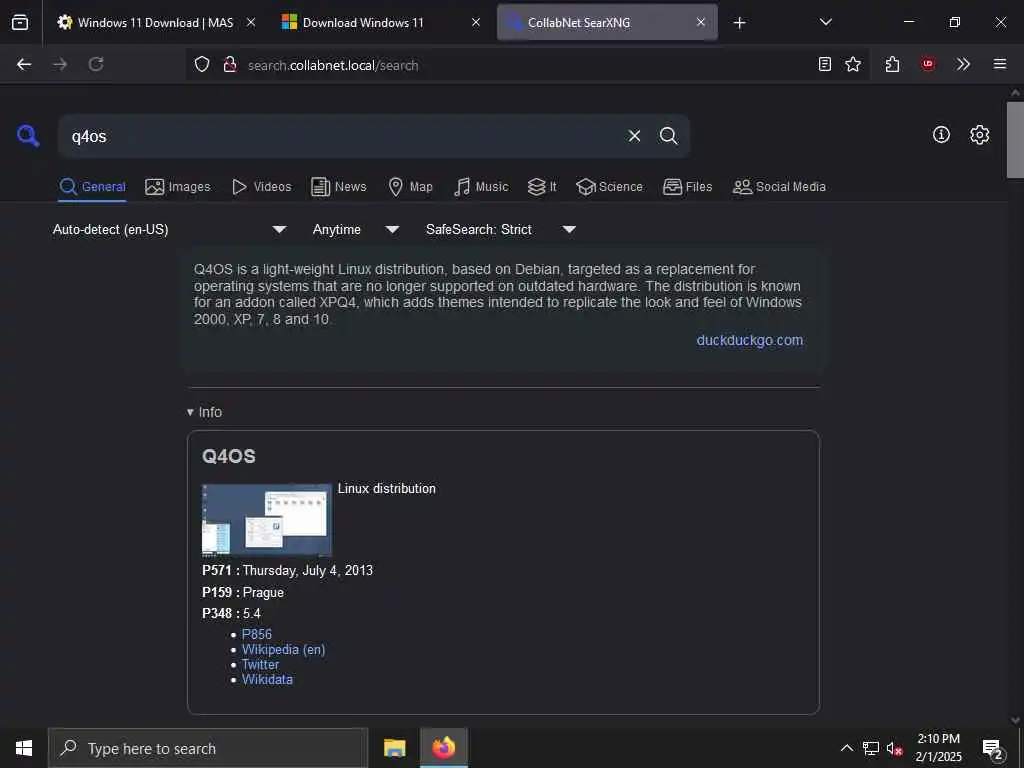Open the Firefox extensions puzzle icon

892,64
